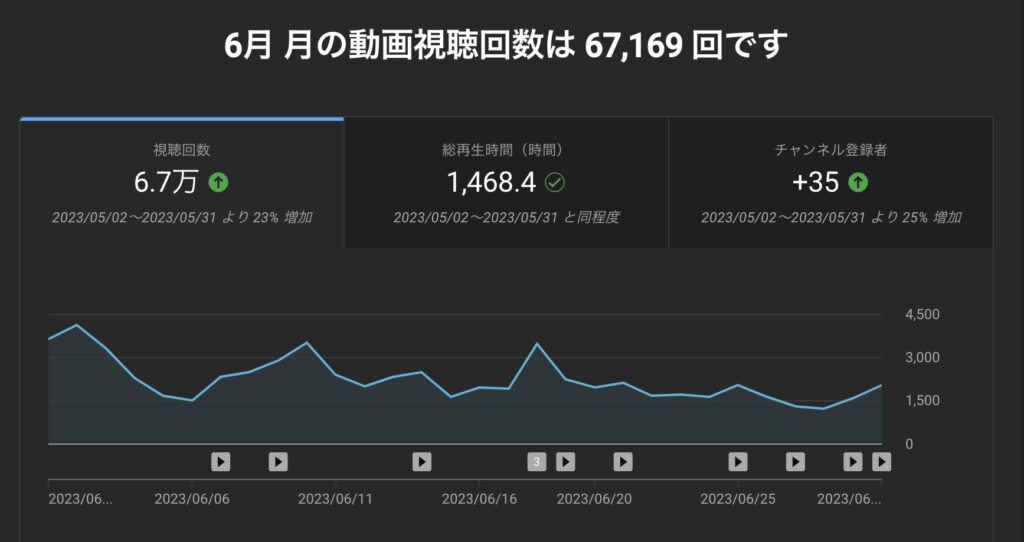Open the last video marker at chart end
1024x542 pixels.
[x=881, y=461]
